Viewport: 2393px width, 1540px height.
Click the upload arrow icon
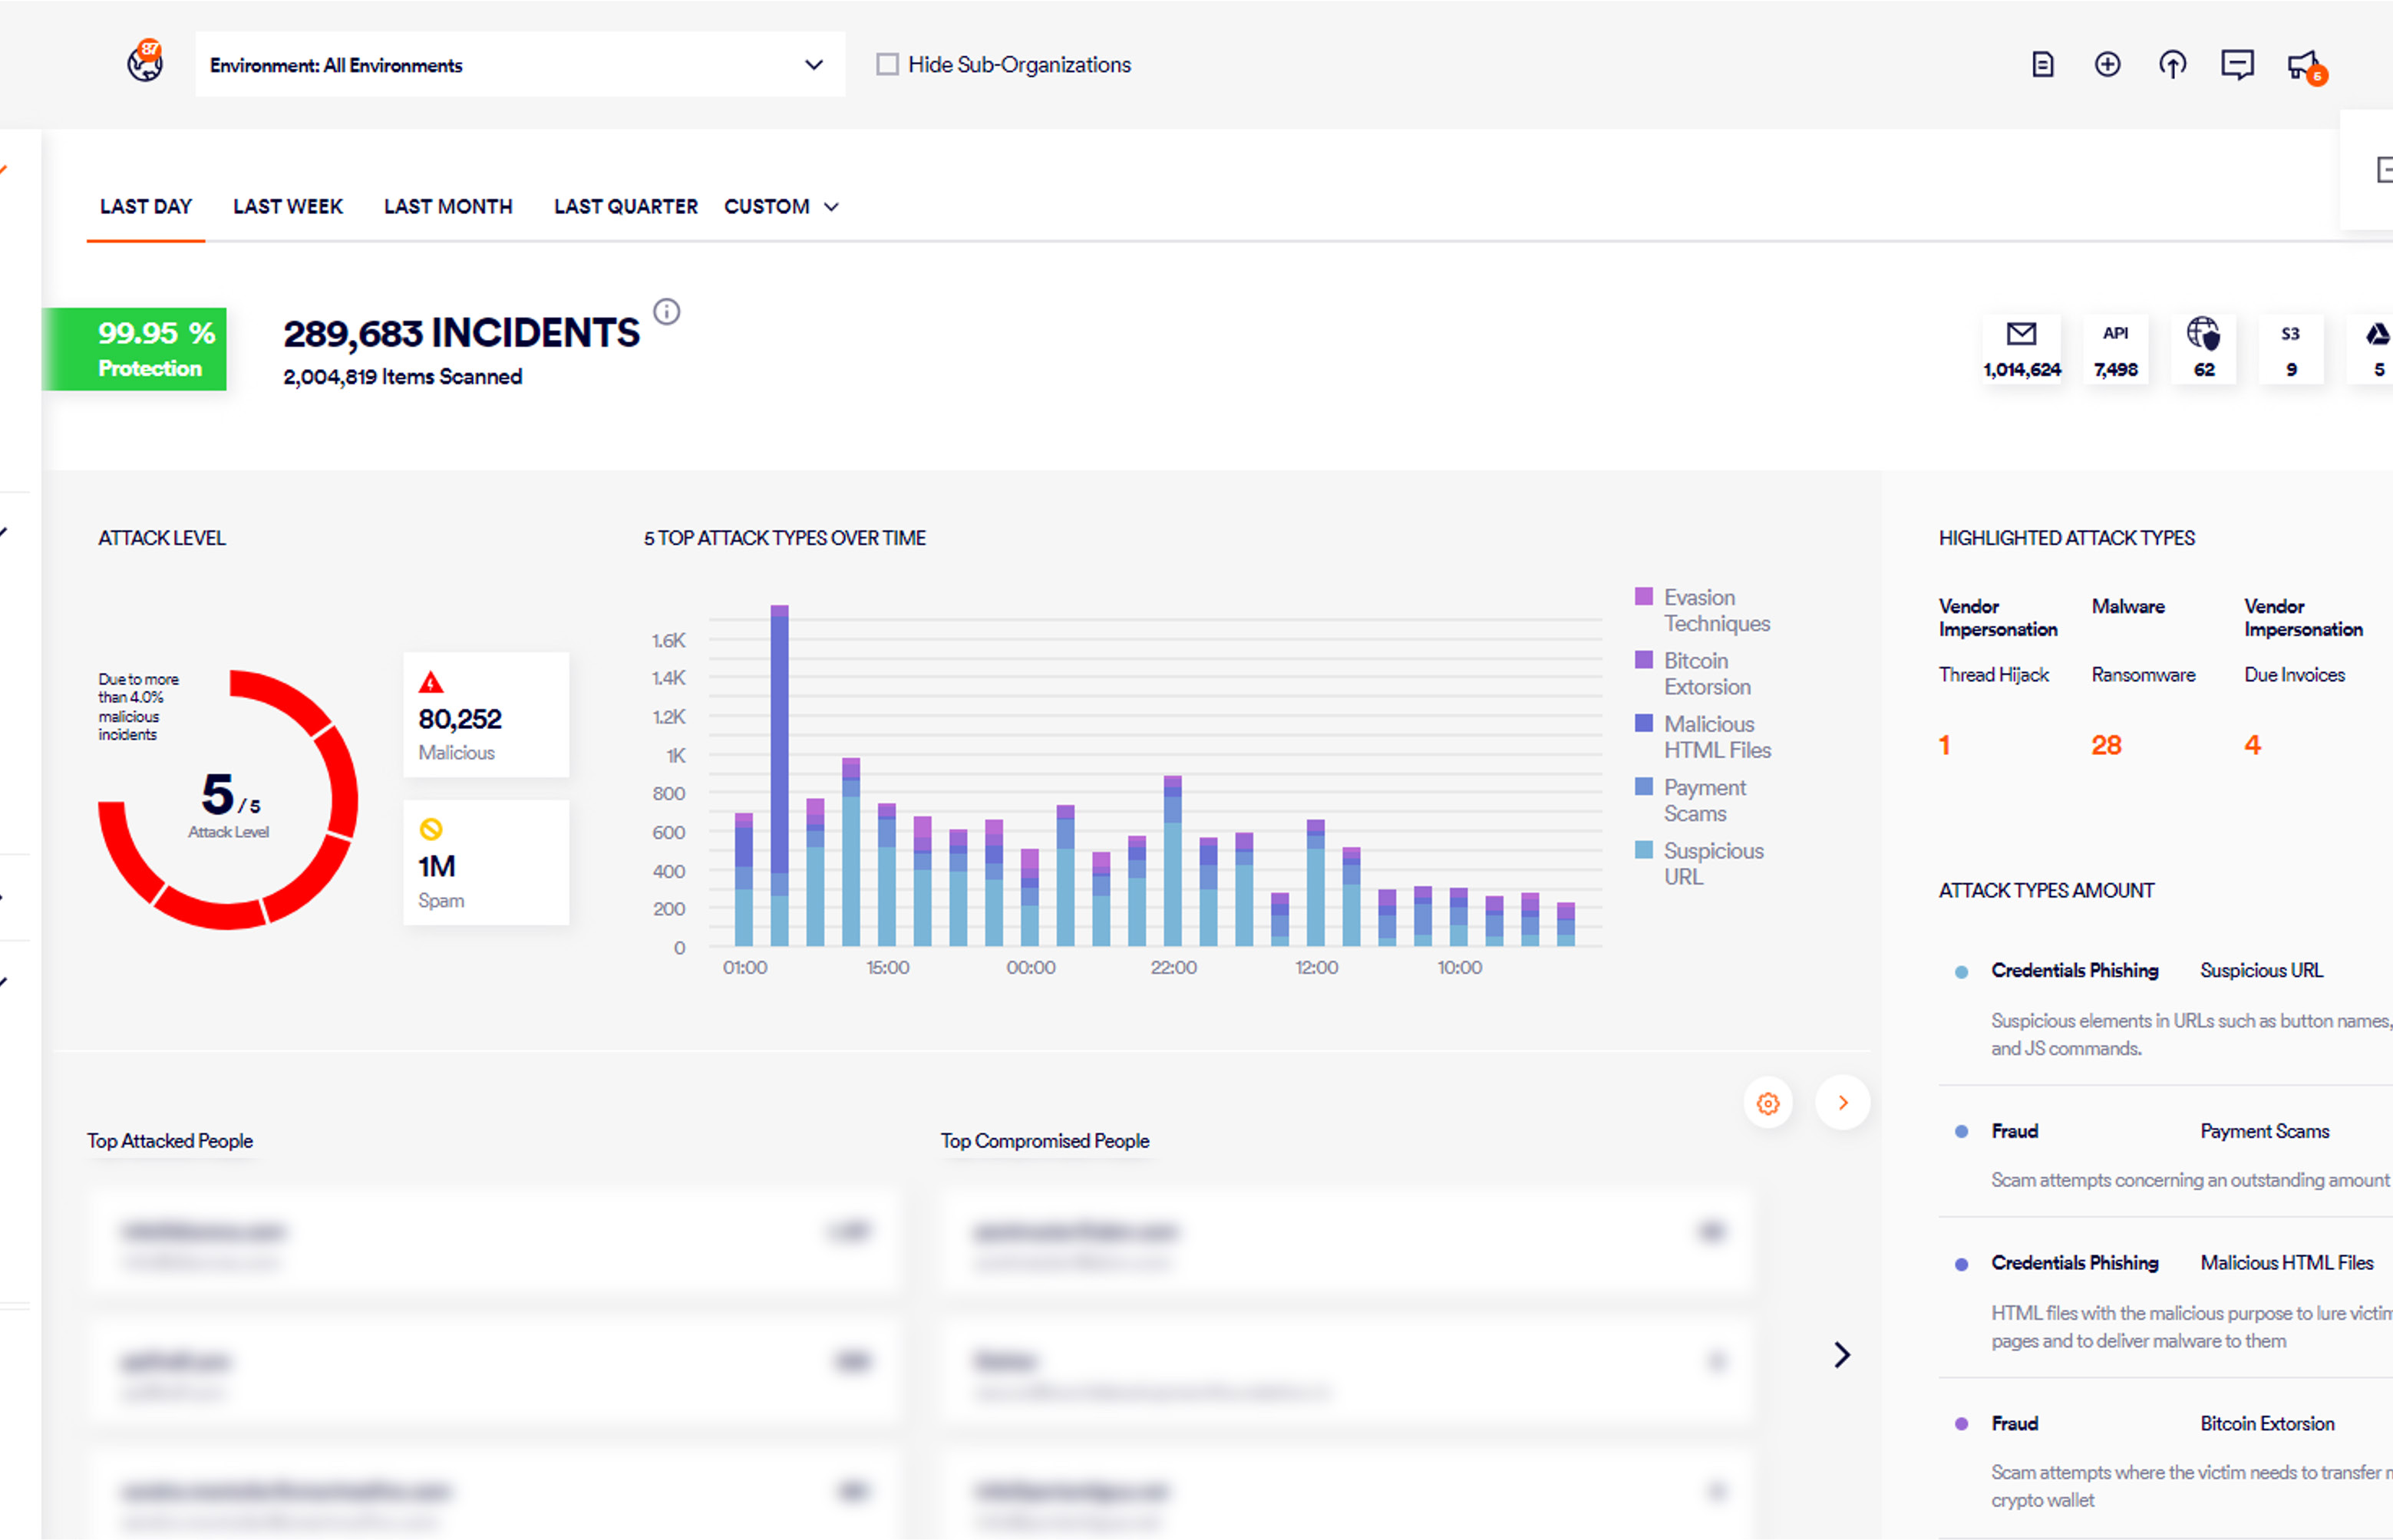[2172, 65]
